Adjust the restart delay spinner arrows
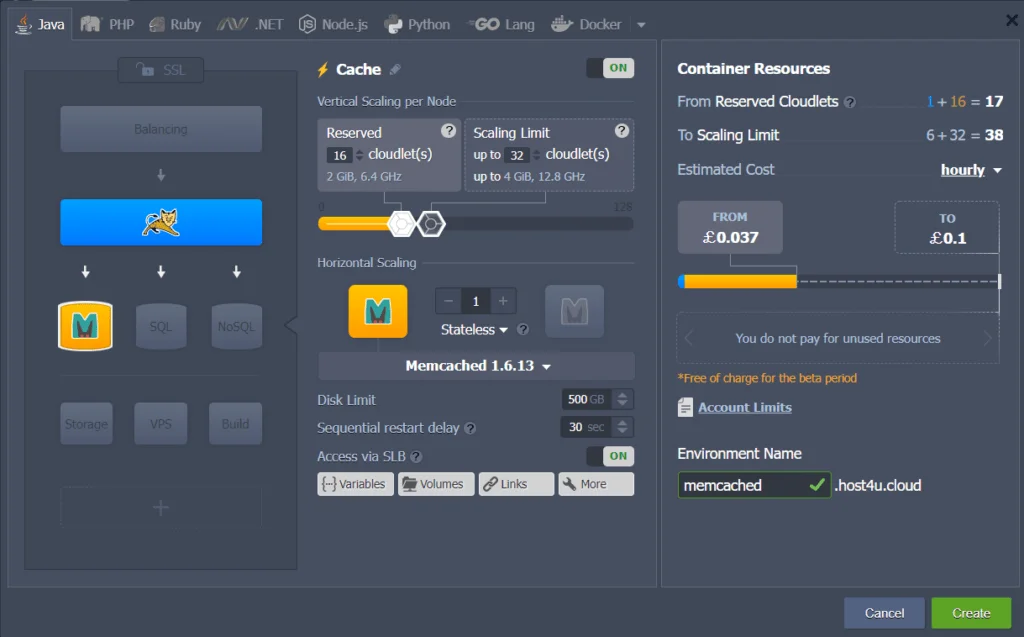Image resolution: width=1024 pixels, height=637 pixels. point(622,427)
